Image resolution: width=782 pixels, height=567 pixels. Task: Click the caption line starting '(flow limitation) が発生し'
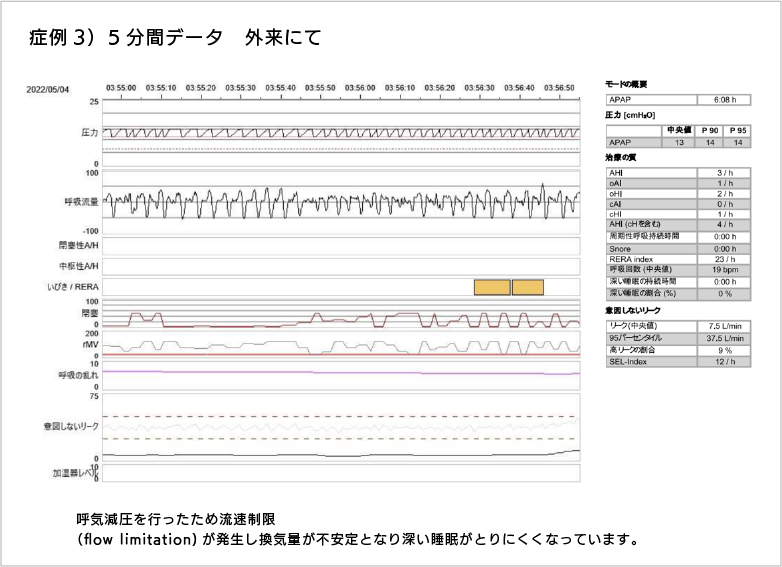357,540
